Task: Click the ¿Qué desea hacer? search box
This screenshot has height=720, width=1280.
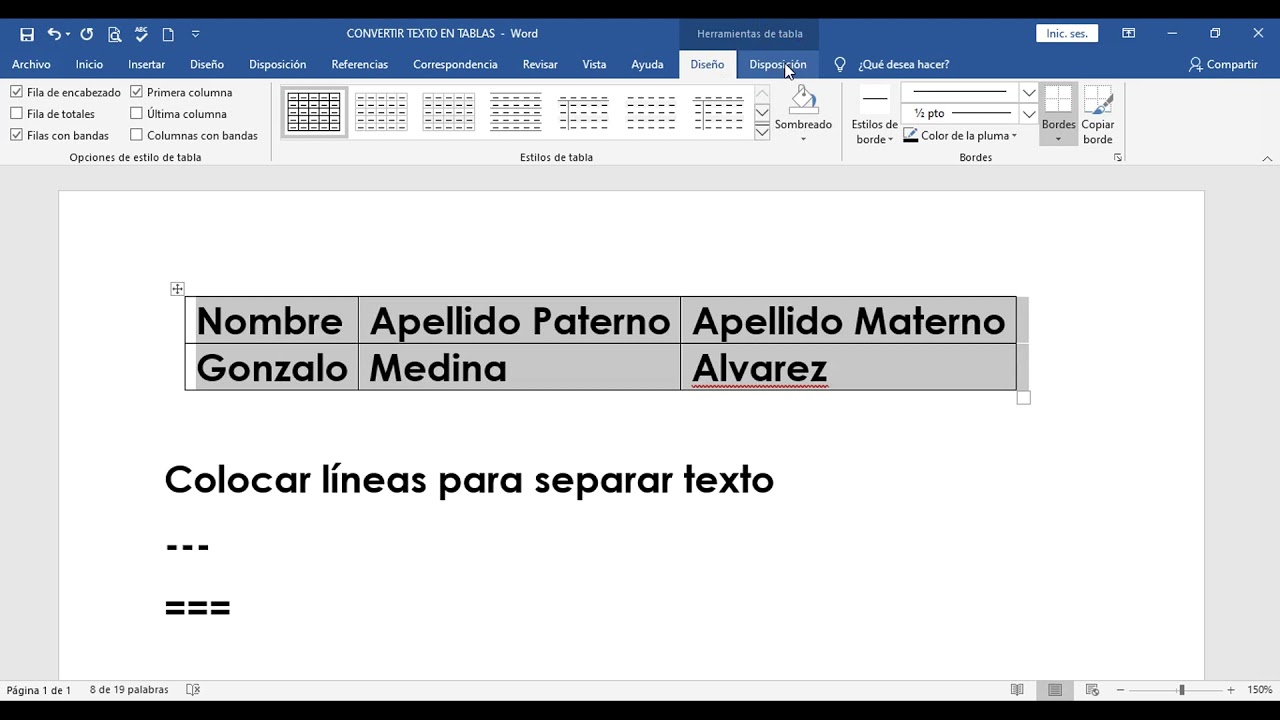Action: tap(903, 64)
